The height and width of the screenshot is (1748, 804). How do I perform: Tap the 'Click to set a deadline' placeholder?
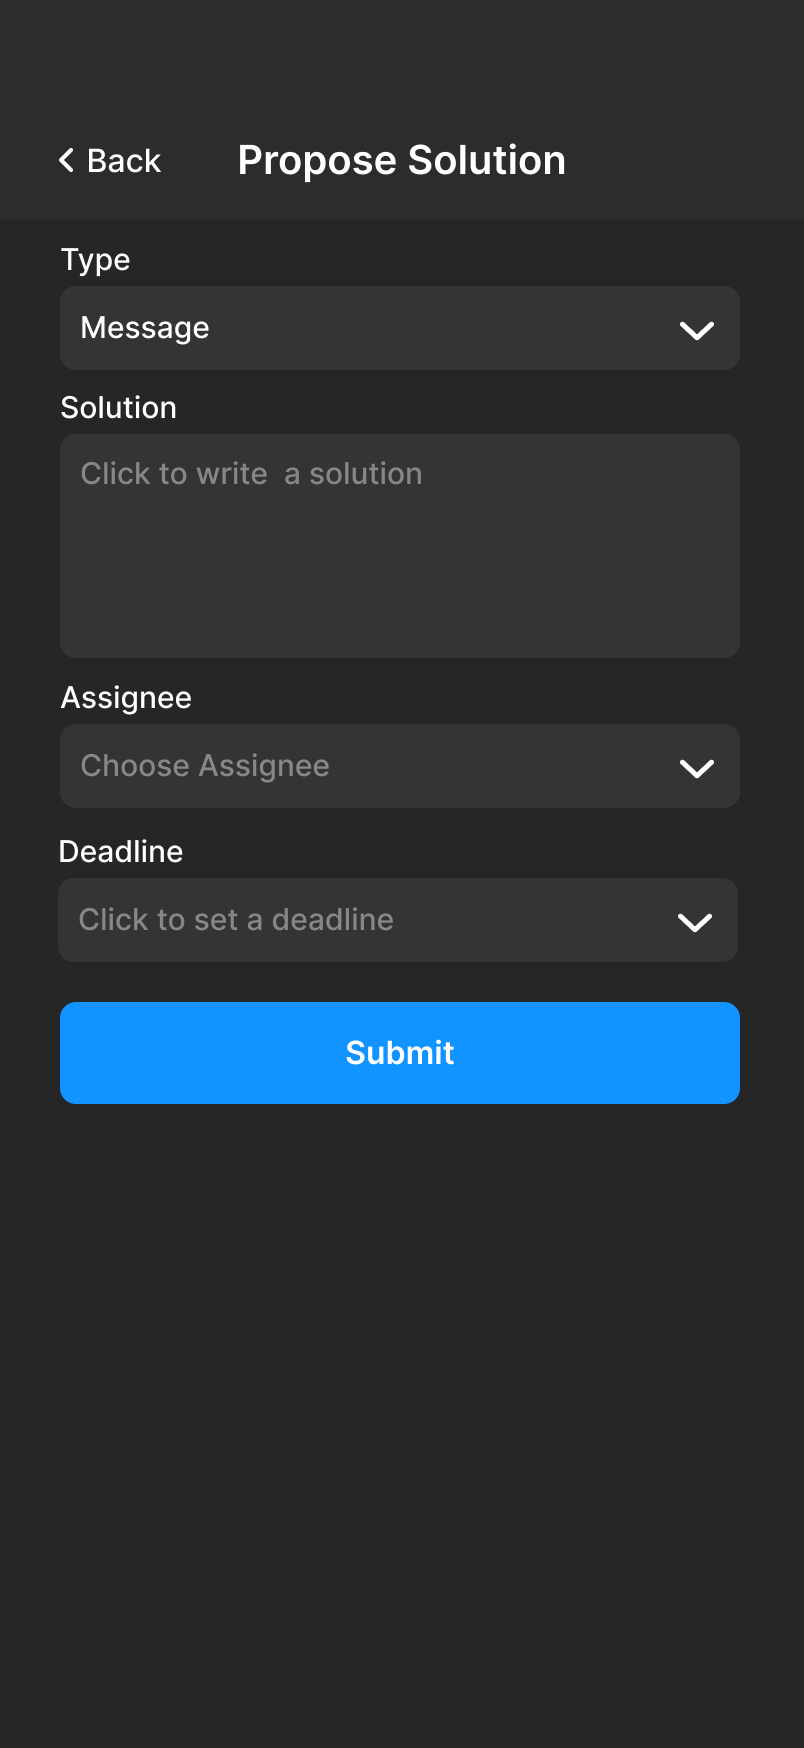236,920
